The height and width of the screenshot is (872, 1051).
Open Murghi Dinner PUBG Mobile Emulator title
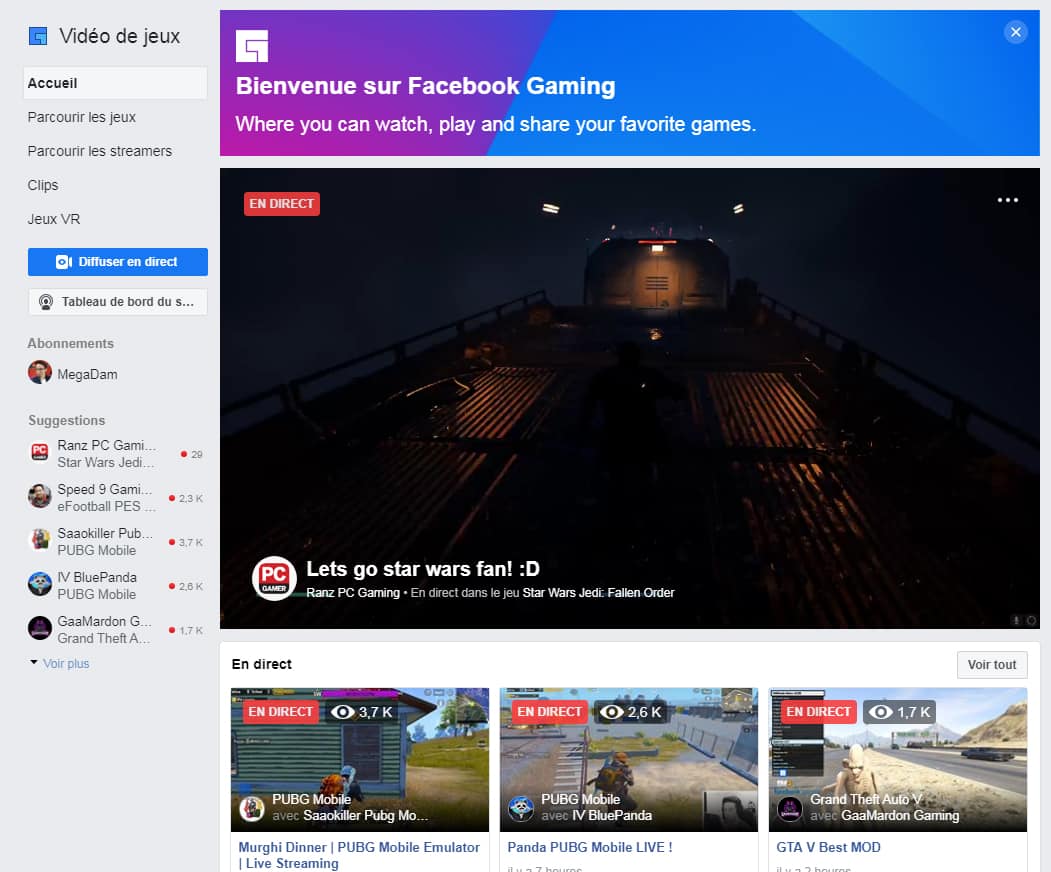(x=359, y=855)
